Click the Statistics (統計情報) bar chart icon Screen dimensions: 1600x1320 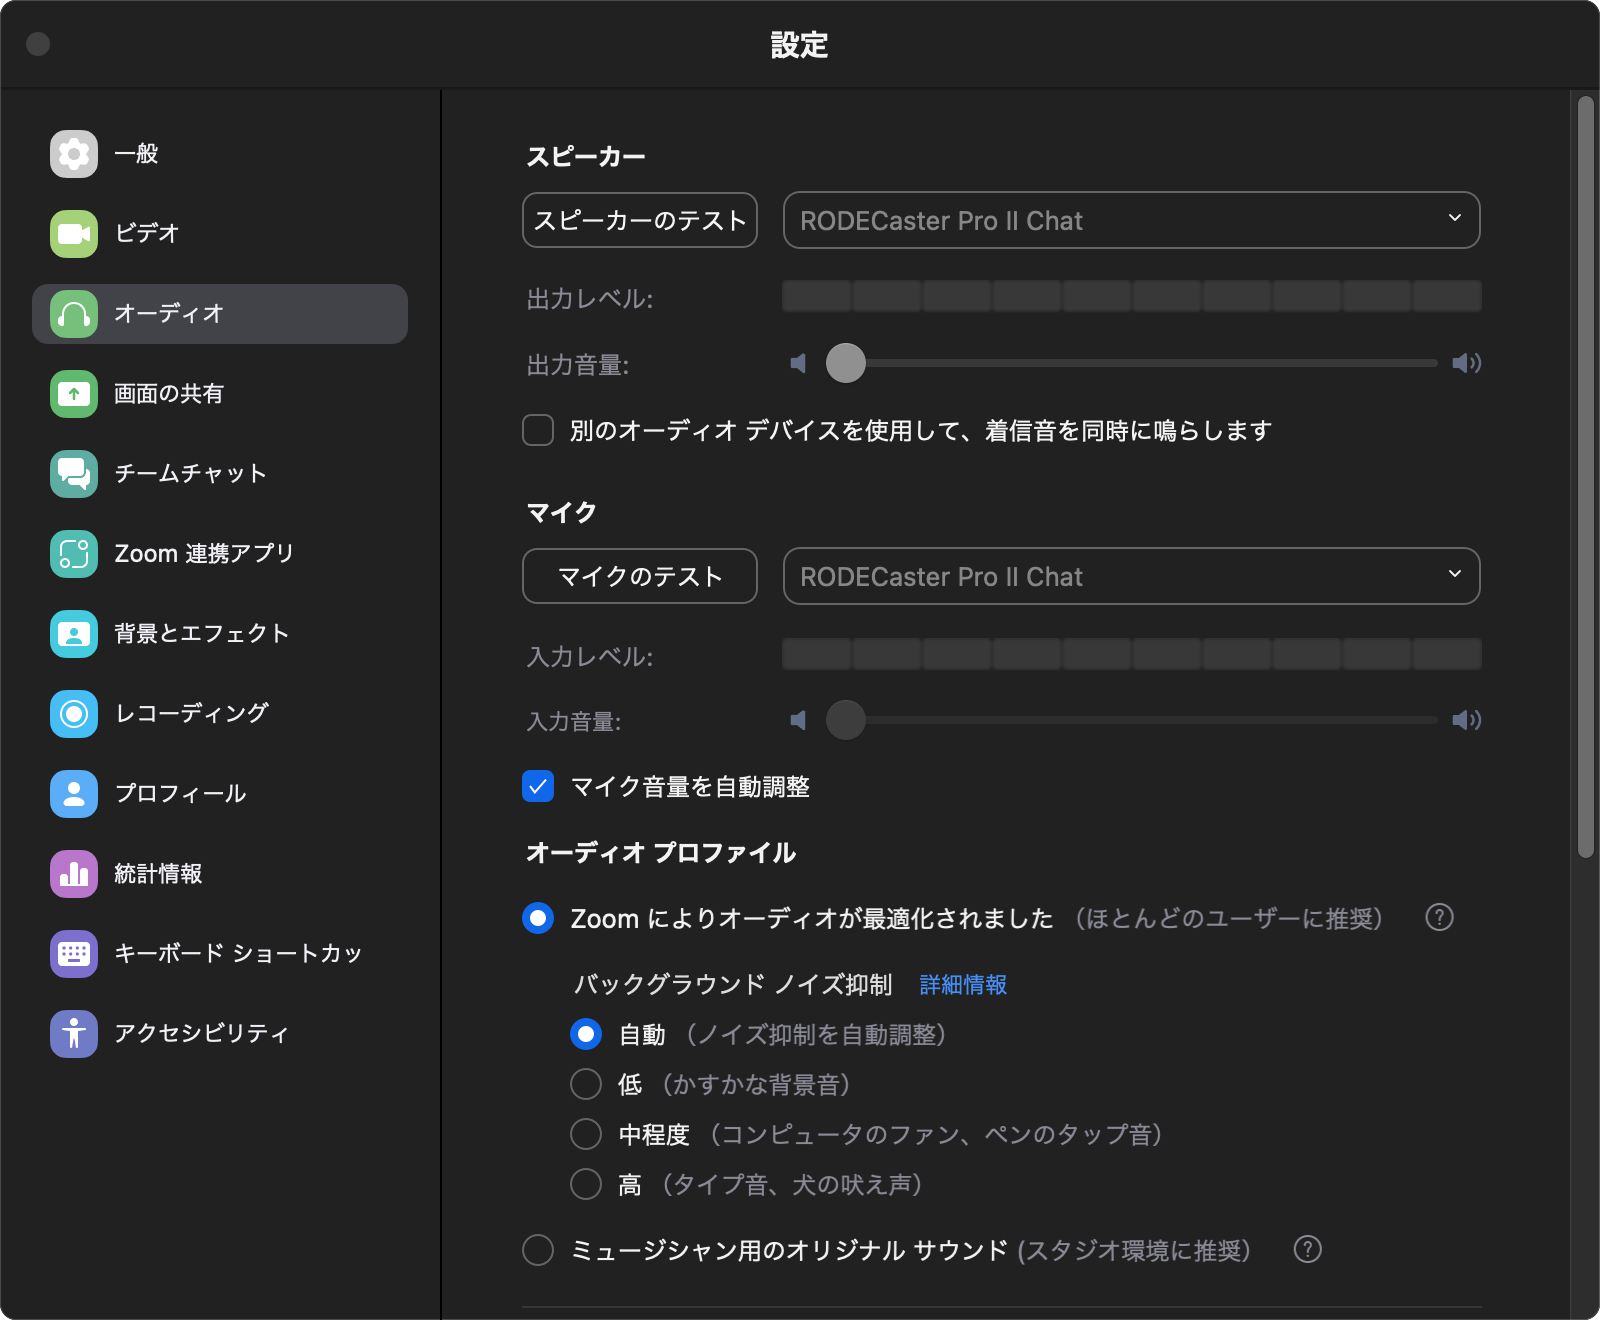click(x=74, y=874)
